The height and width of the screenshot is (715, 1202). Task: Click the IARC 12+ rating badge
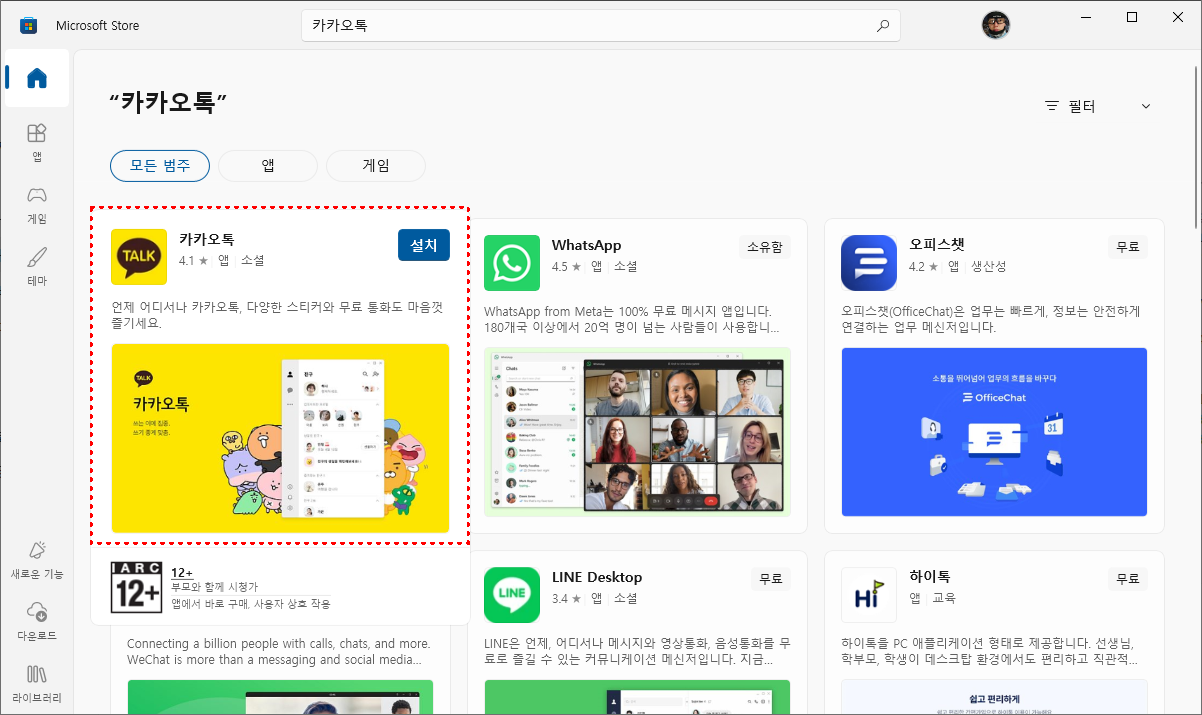tap(136, 586)
